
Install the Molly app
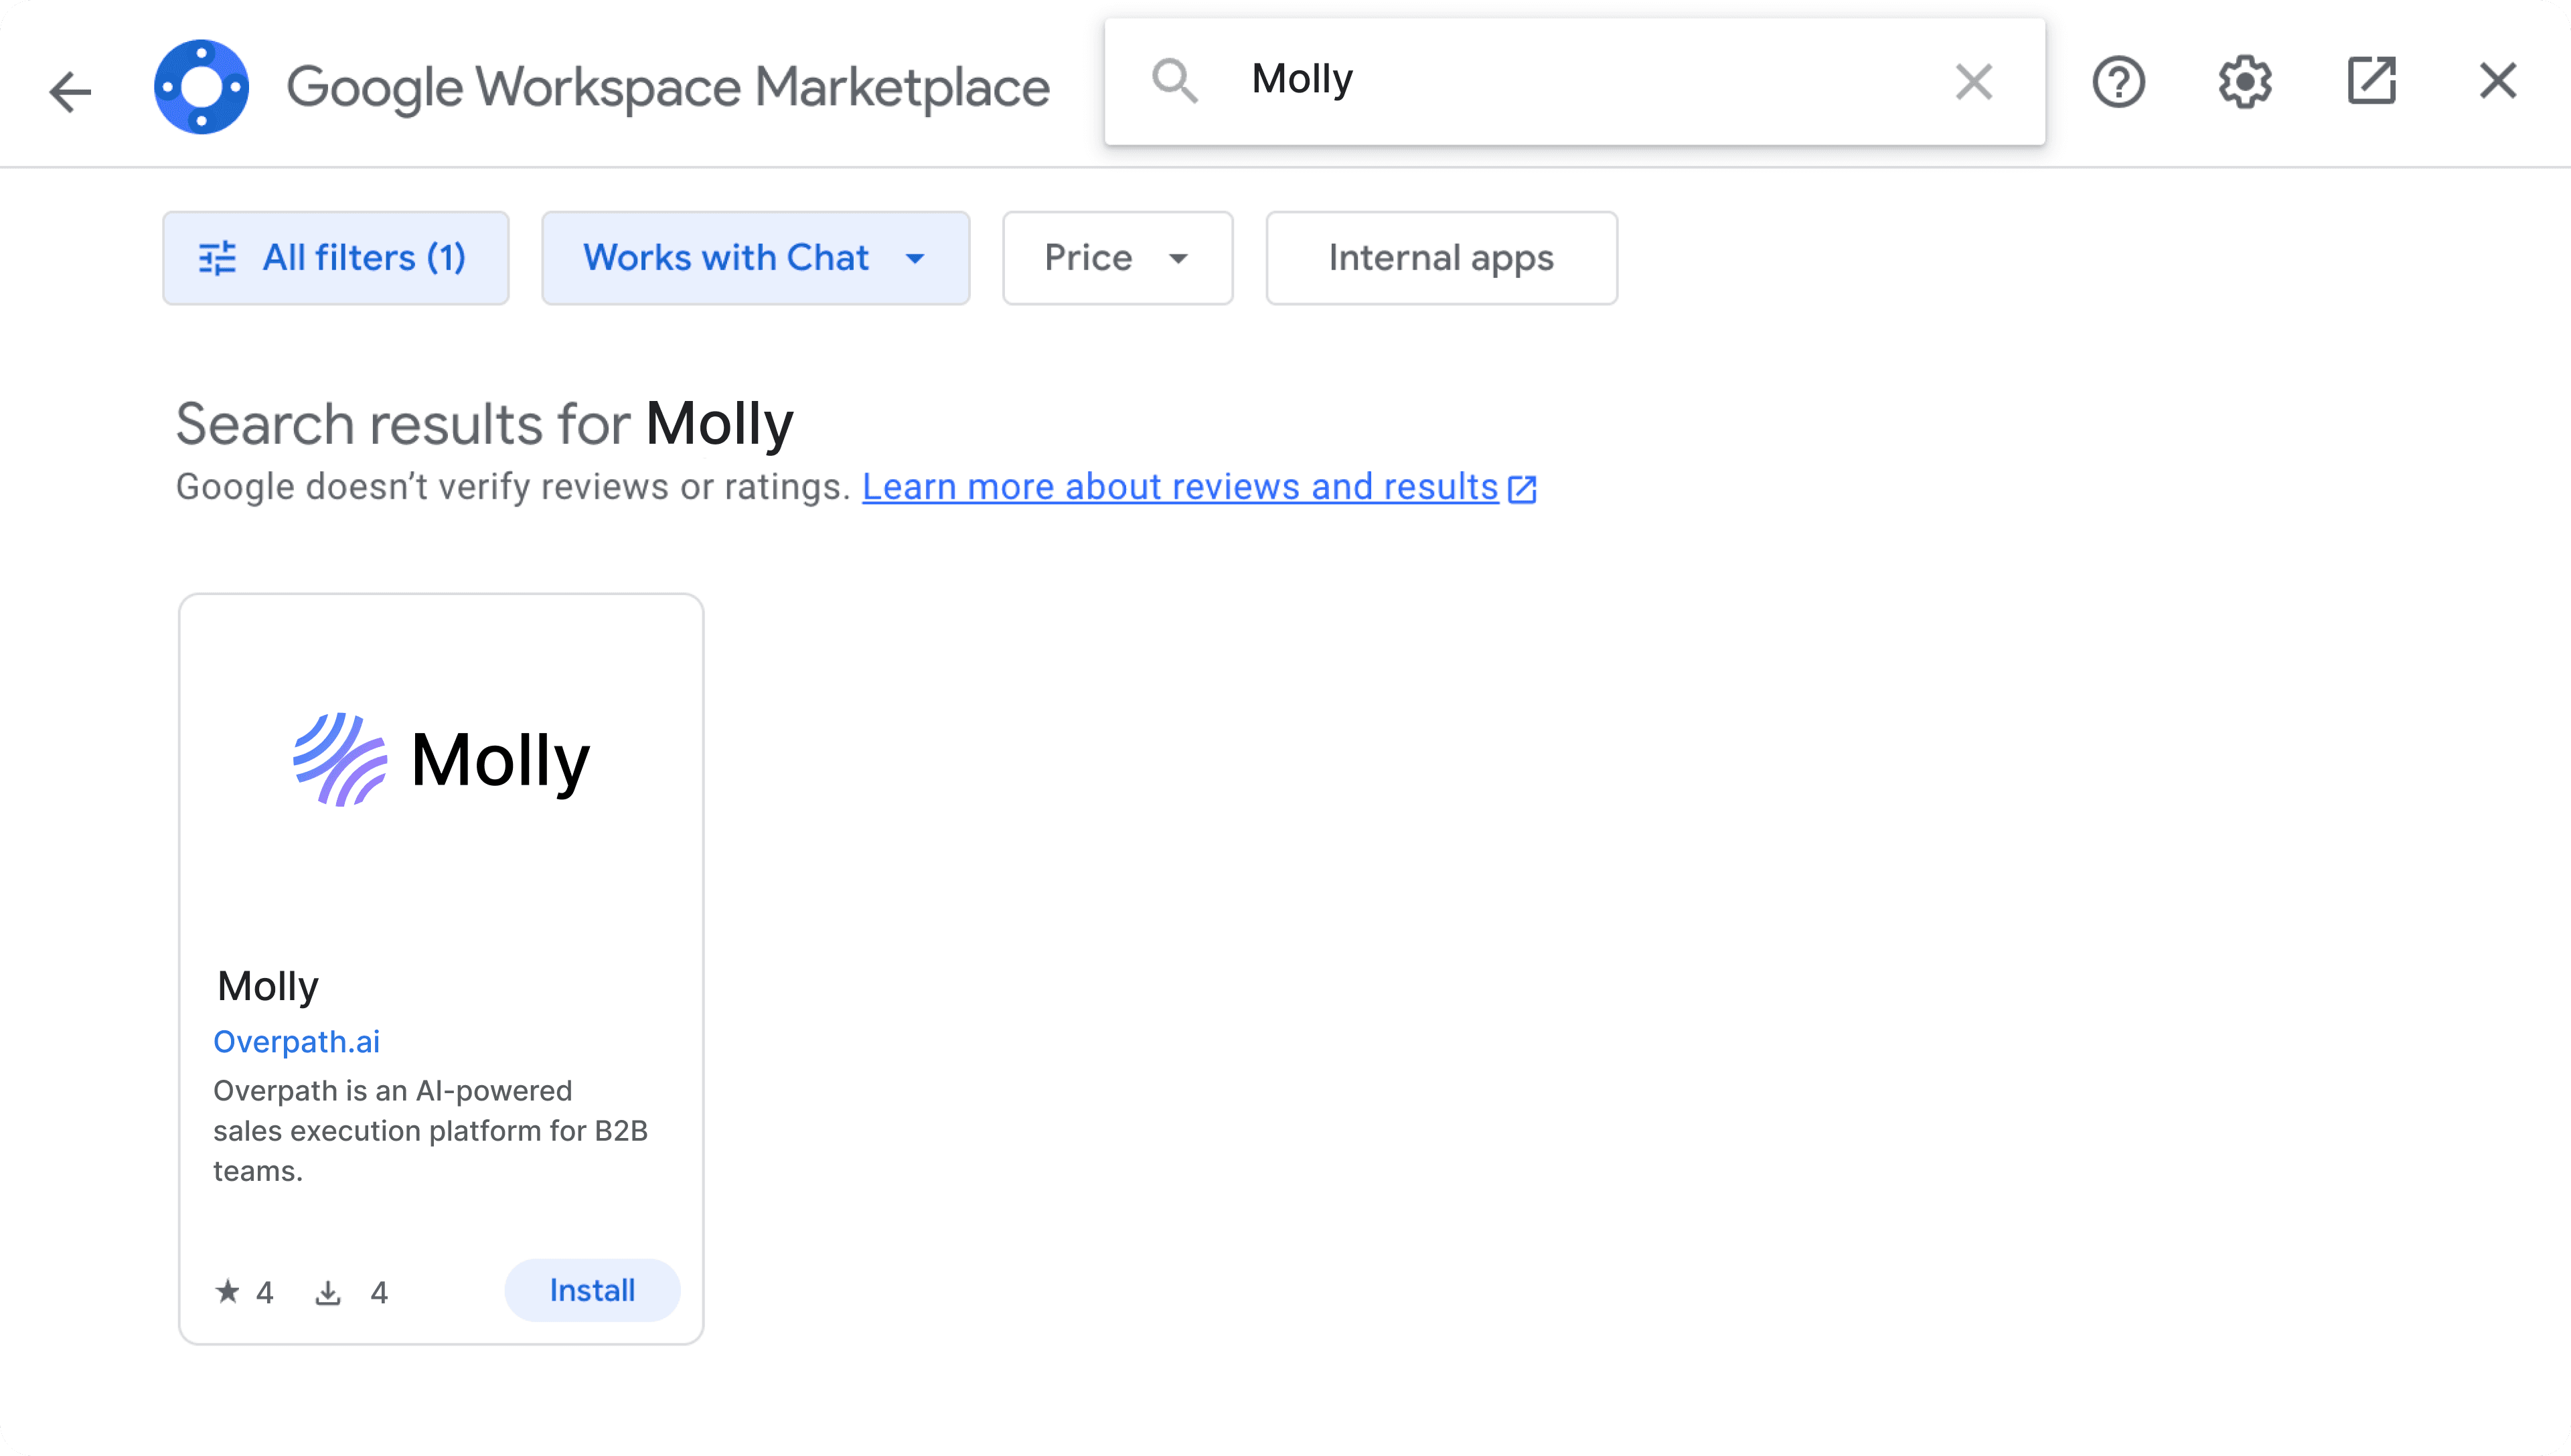pyautogui.click(x=592, y=1291)
